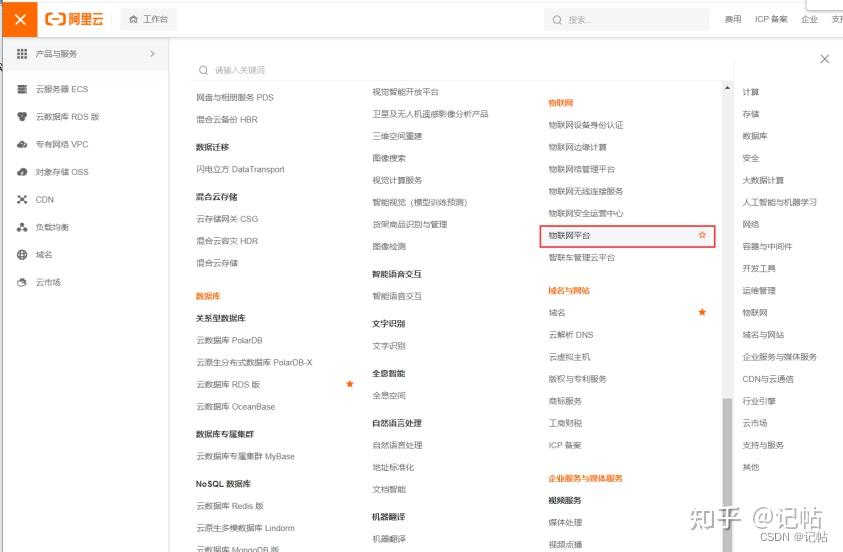Unfavorite 域名 via its orange star

(702, 312)
